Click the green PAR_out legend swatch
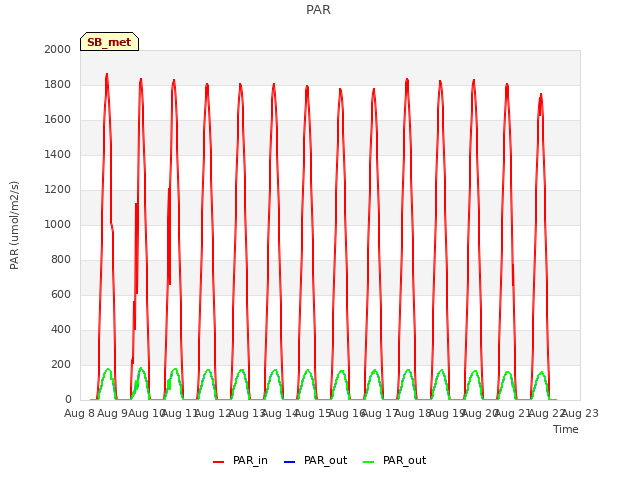The height and width of the screenshot is (480, 640). 368,462
